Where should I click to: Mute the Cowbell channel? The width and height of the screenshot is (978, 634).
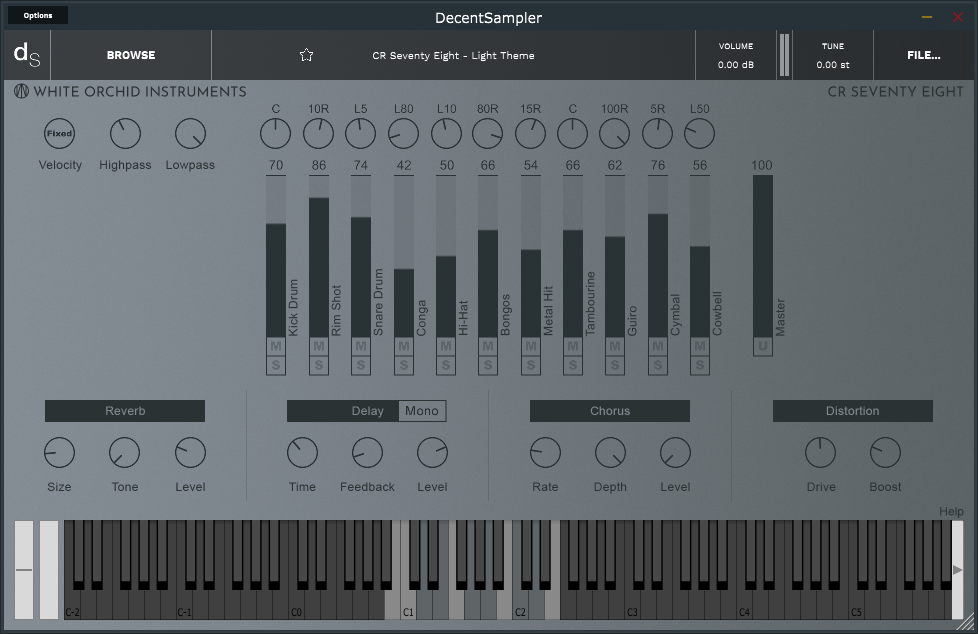pyautogui.click(x=700, y=346)
